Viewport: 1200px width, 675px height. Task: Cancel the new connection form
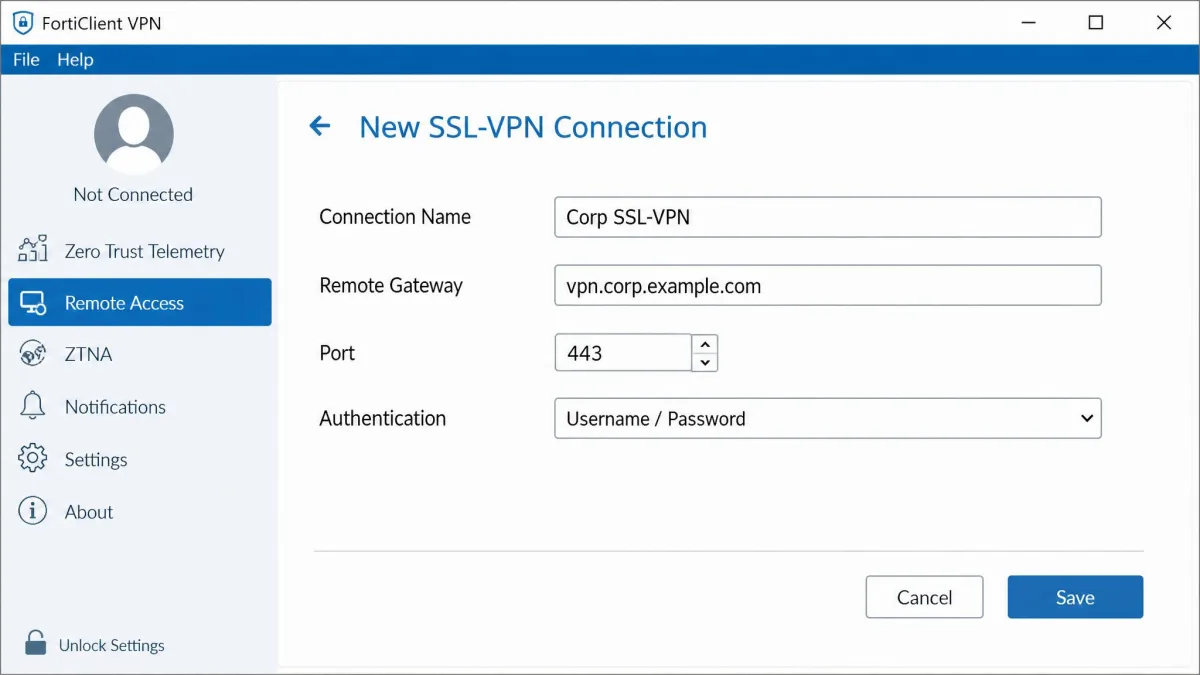[924, 597]
